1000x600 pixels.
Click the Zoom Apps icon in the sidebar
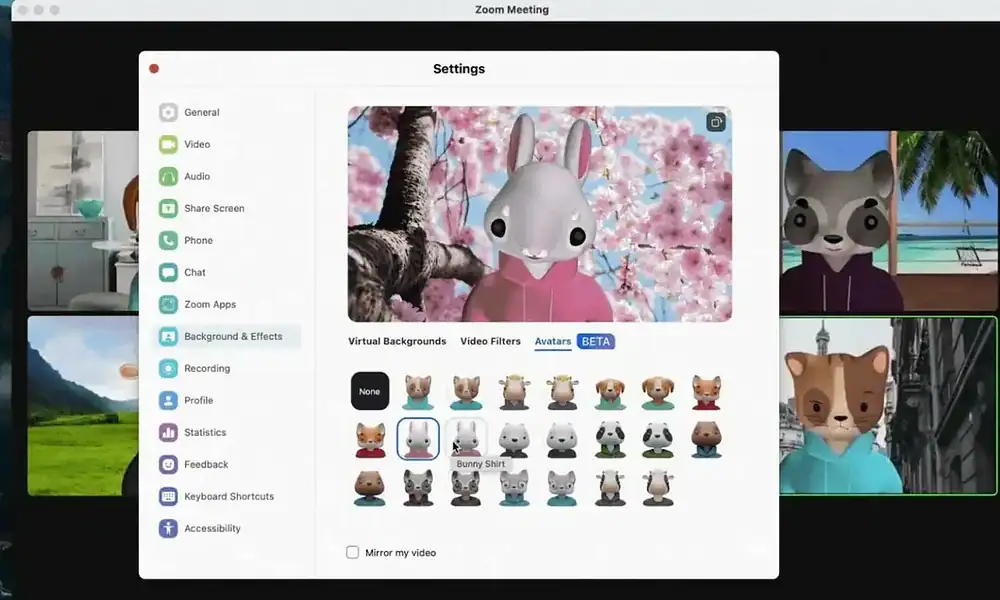click(168, 304)
